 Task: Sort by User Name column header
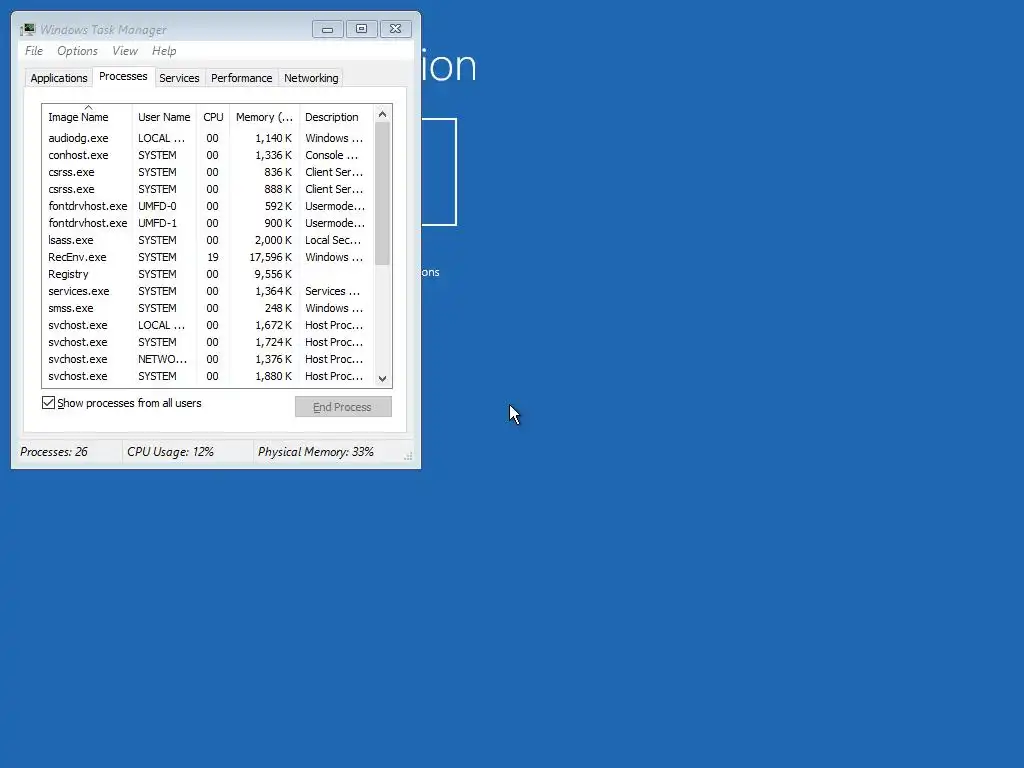coord(164,117)
